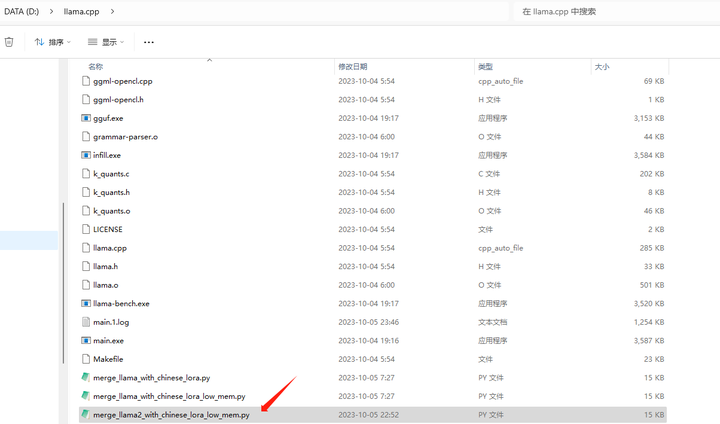The image size is (720, 424).
Task: Click the 文本文档 type cell
Action: (493, 322)
